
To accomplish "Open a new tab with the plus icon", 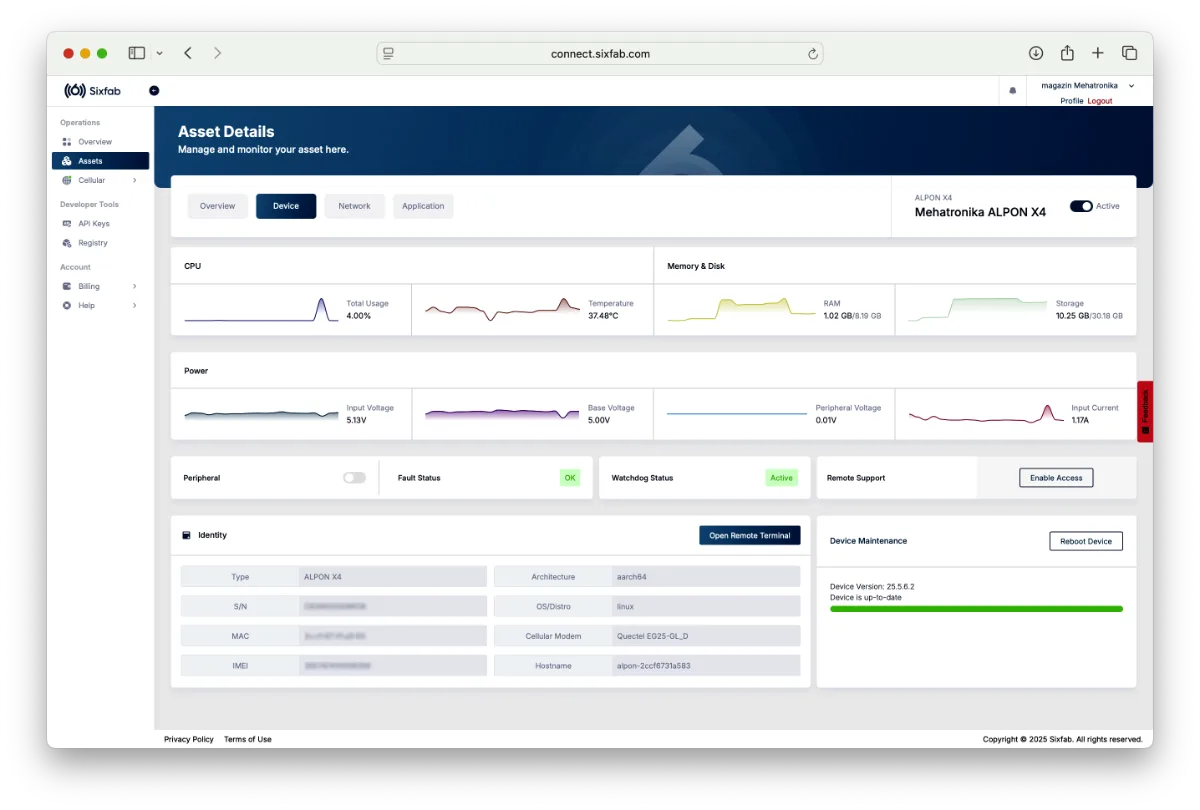I will pos(1098,53).
